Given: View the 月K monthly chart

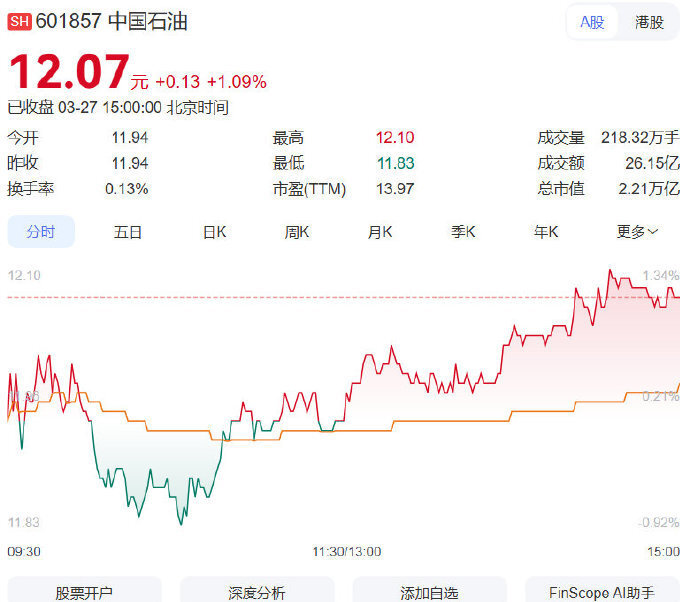Looking at the screenshot, I should 380,232.
